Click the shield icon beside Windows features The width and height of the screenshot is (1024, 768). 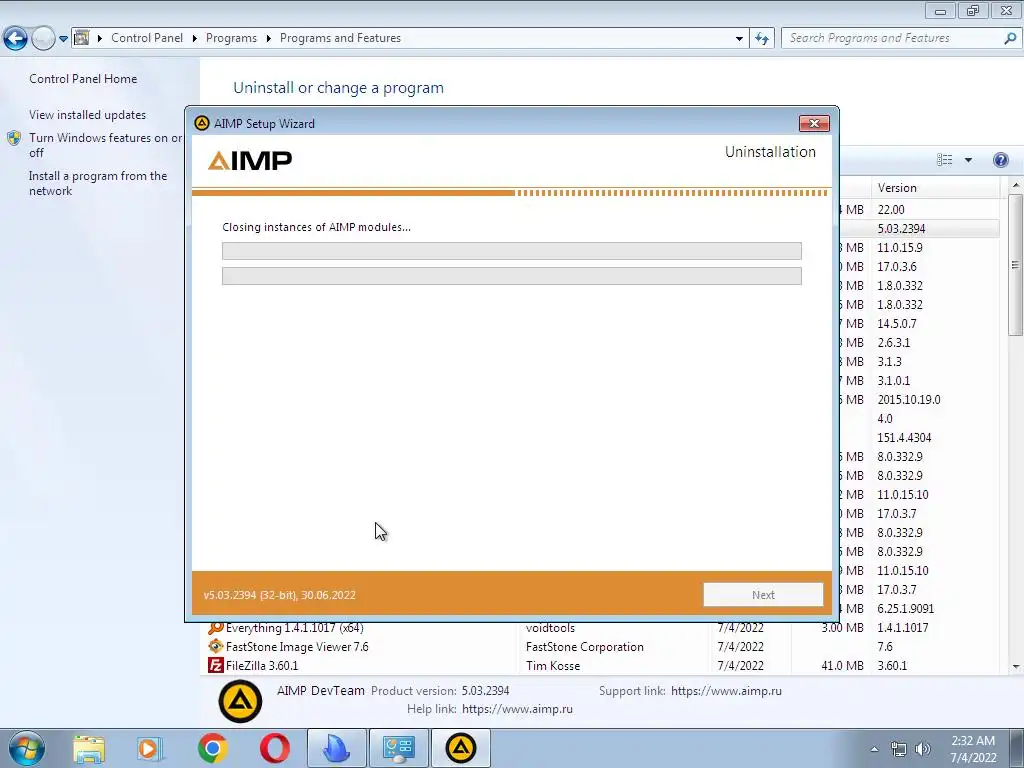click(x=14, y=138)
